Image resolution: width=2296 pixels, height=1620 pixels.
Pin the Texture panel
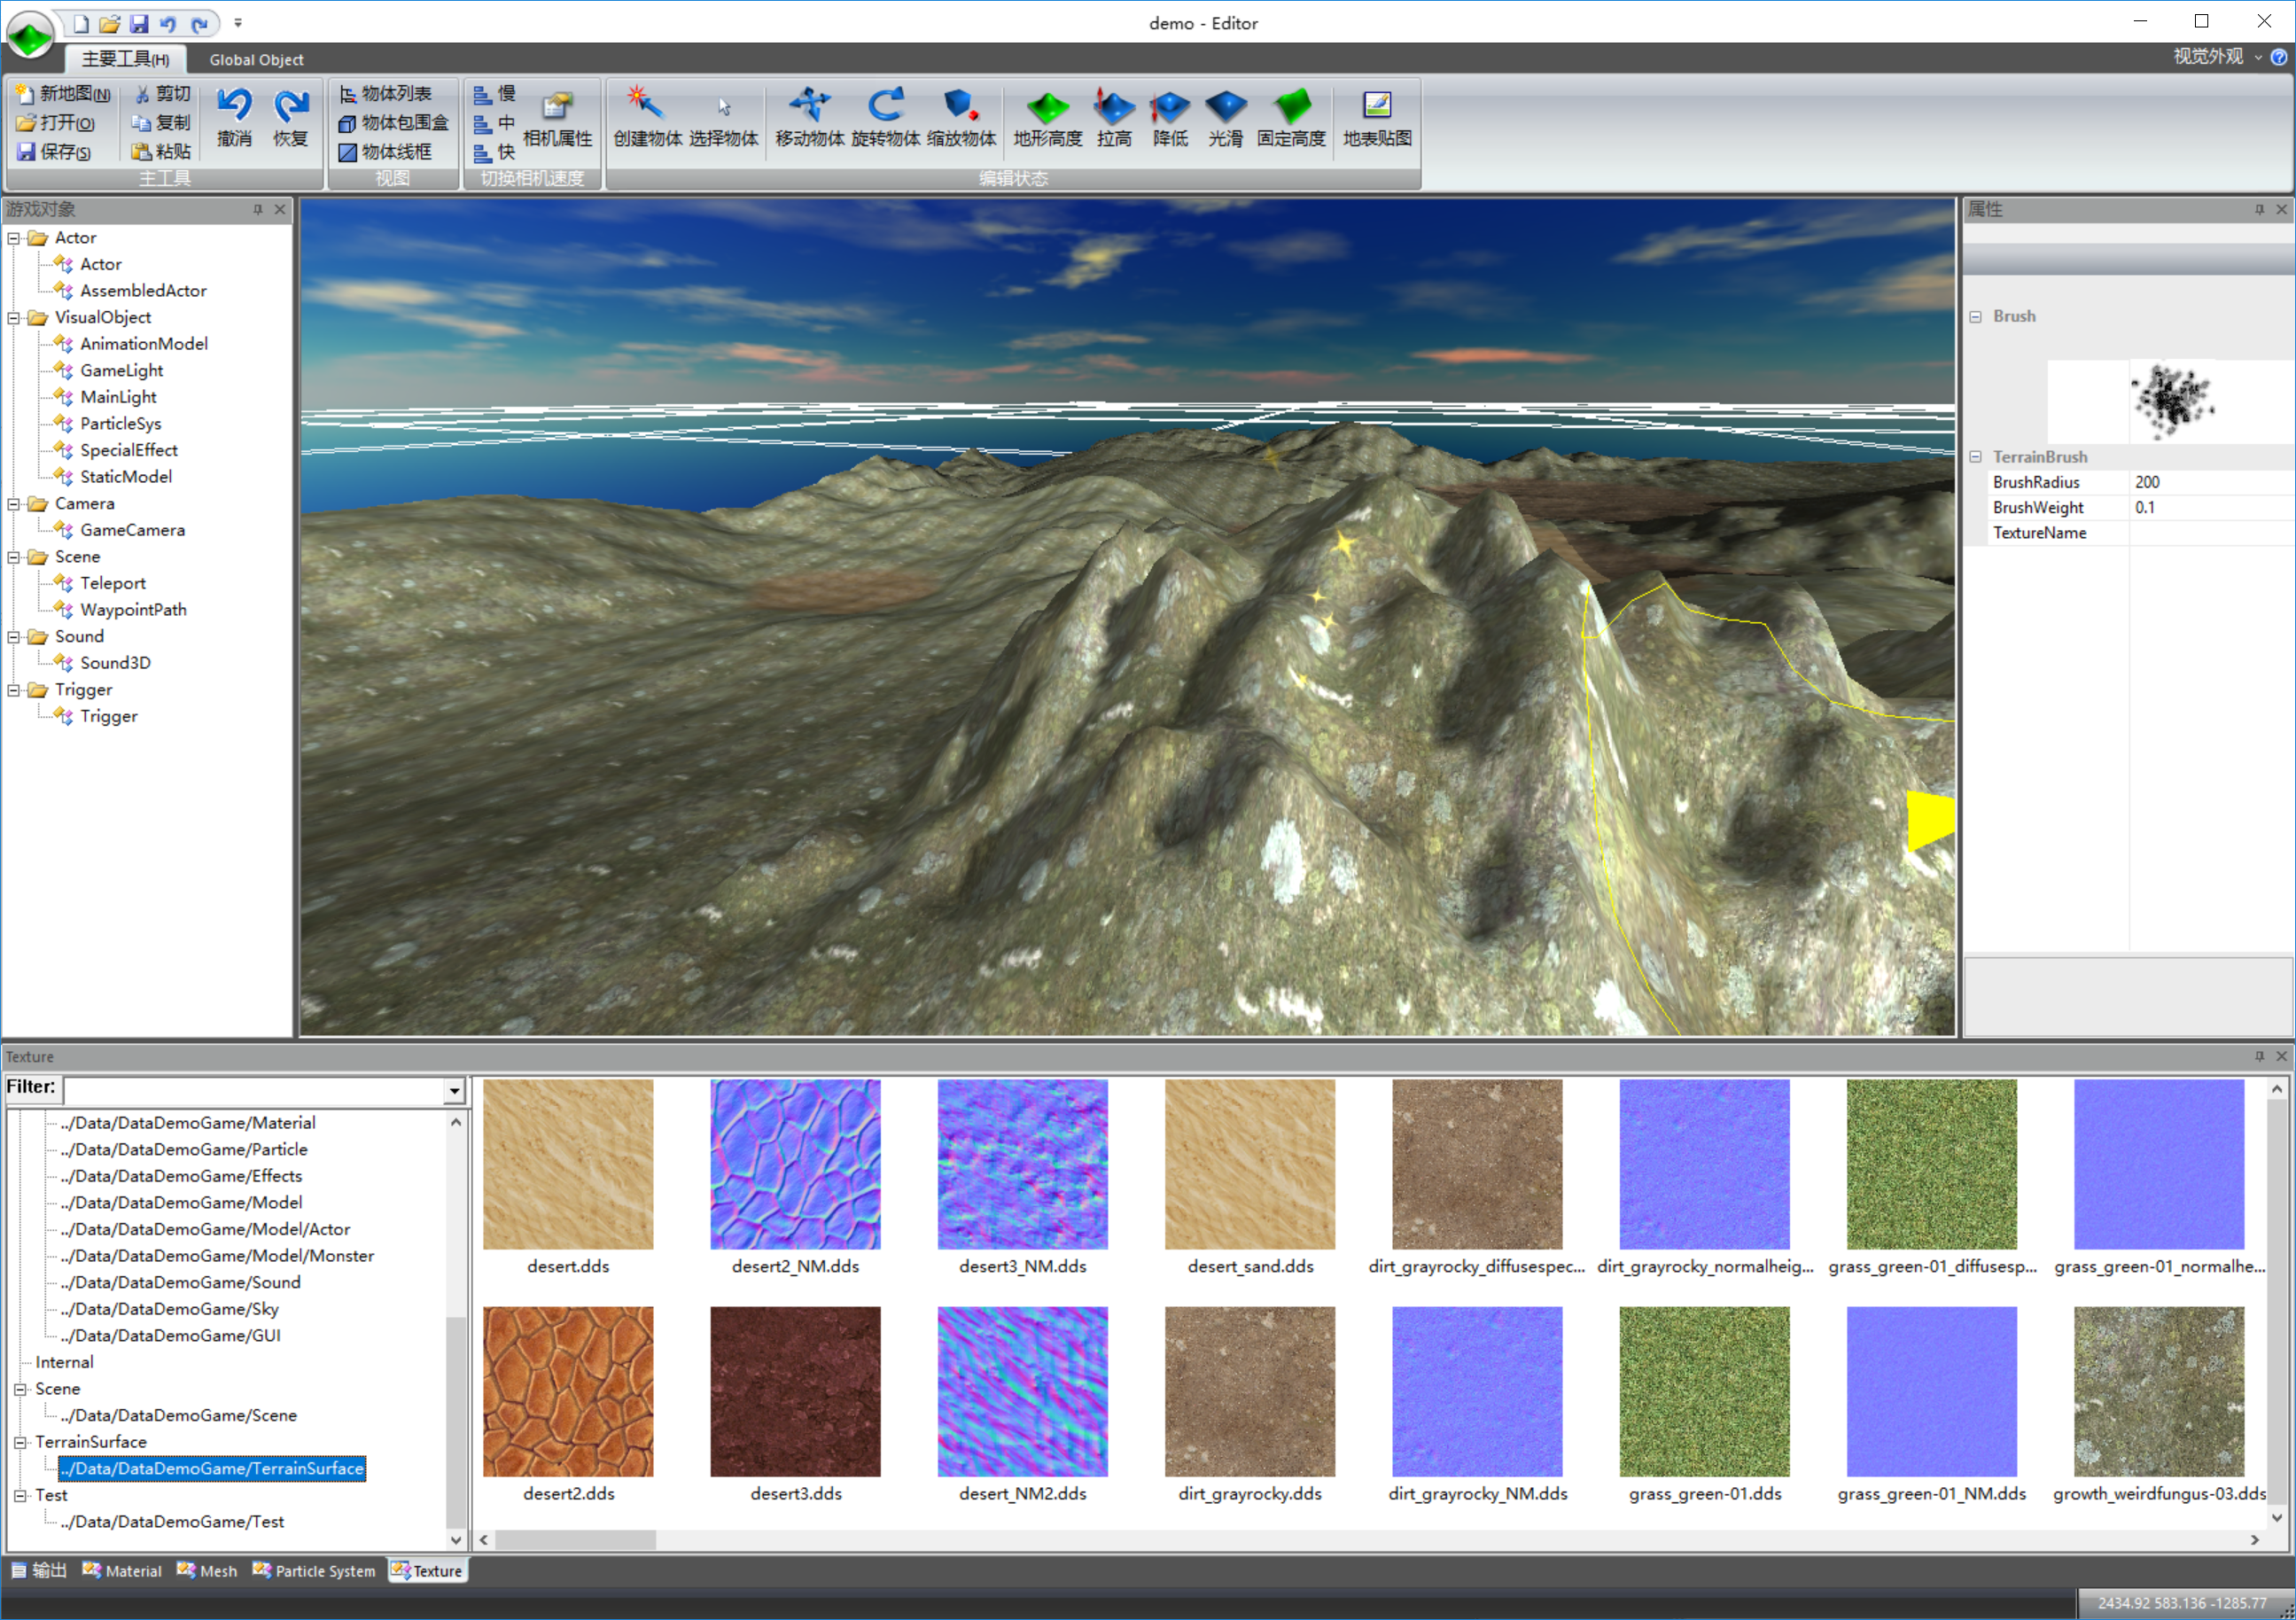point(2259,1056)
